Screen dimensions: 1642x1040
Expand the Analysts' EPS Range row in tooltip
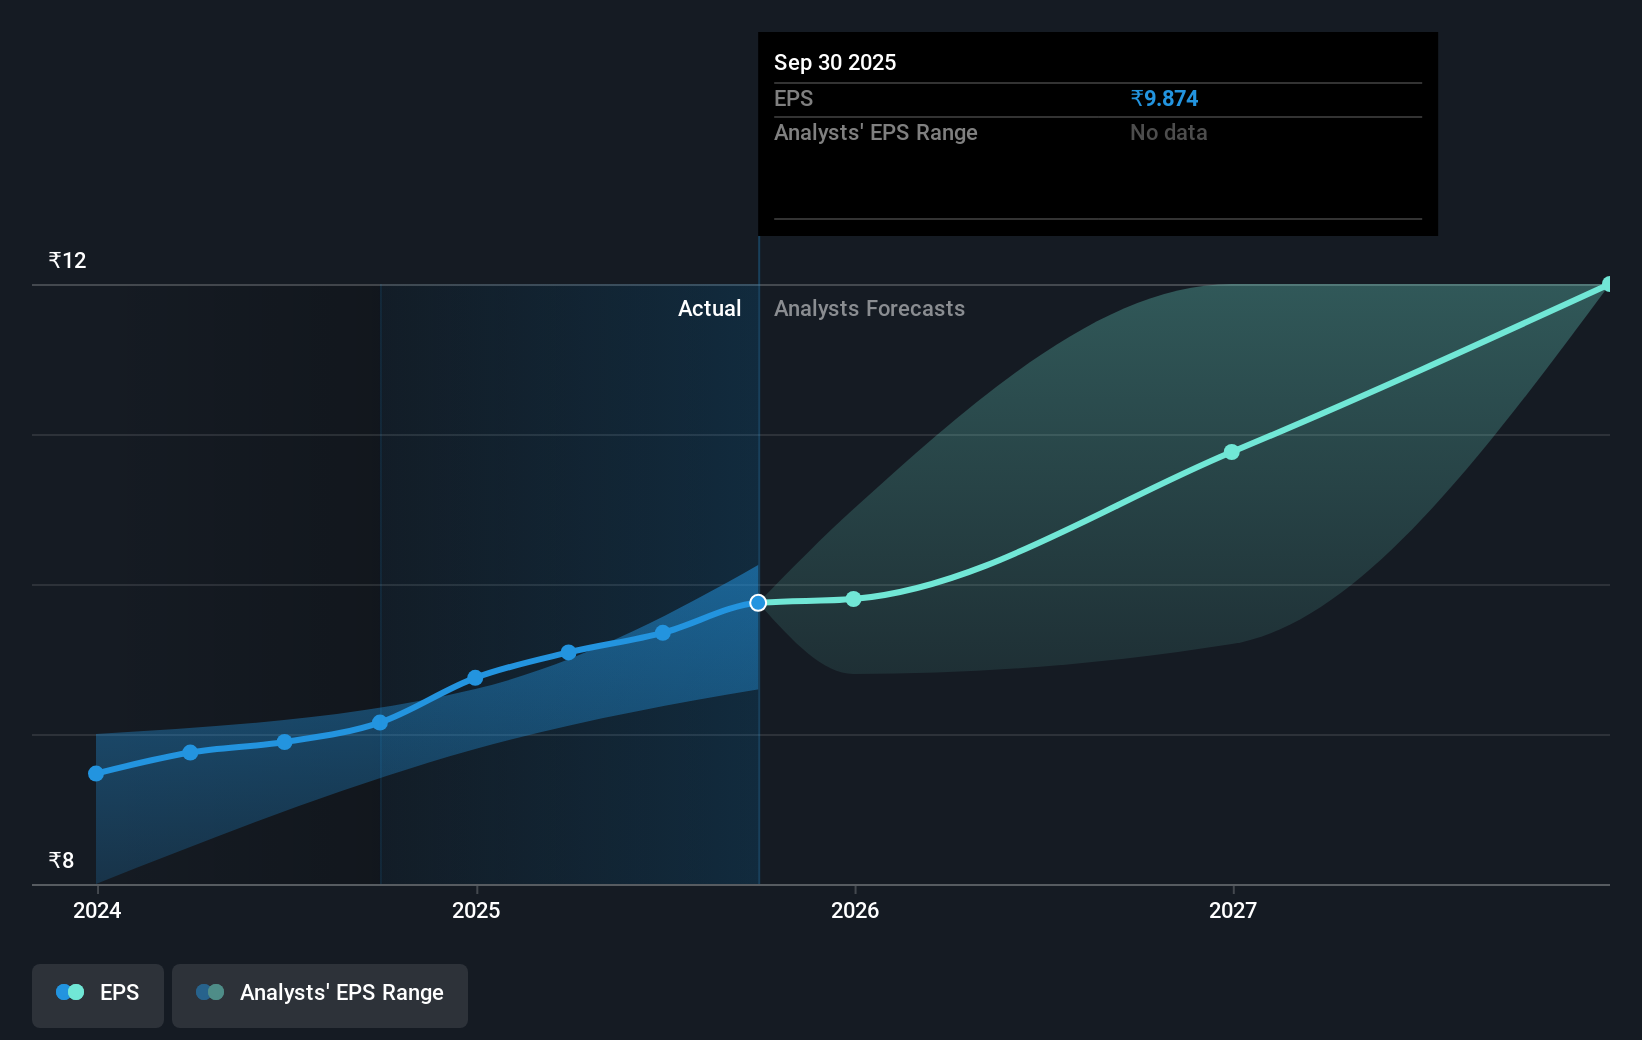pyautogui.click(x=876, y=132)
